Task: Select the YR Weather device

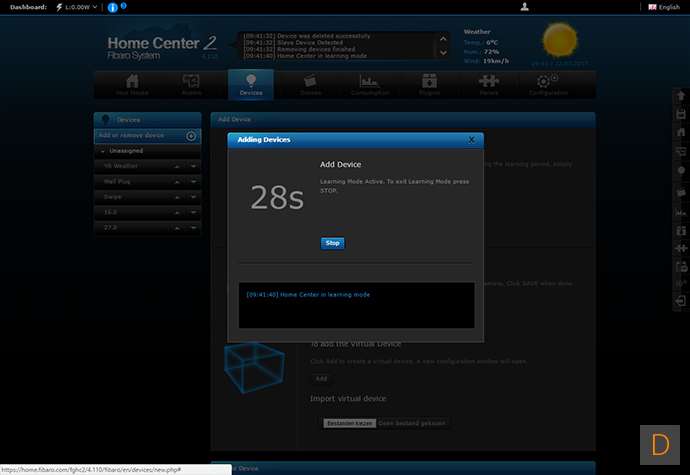Action: 121,166
